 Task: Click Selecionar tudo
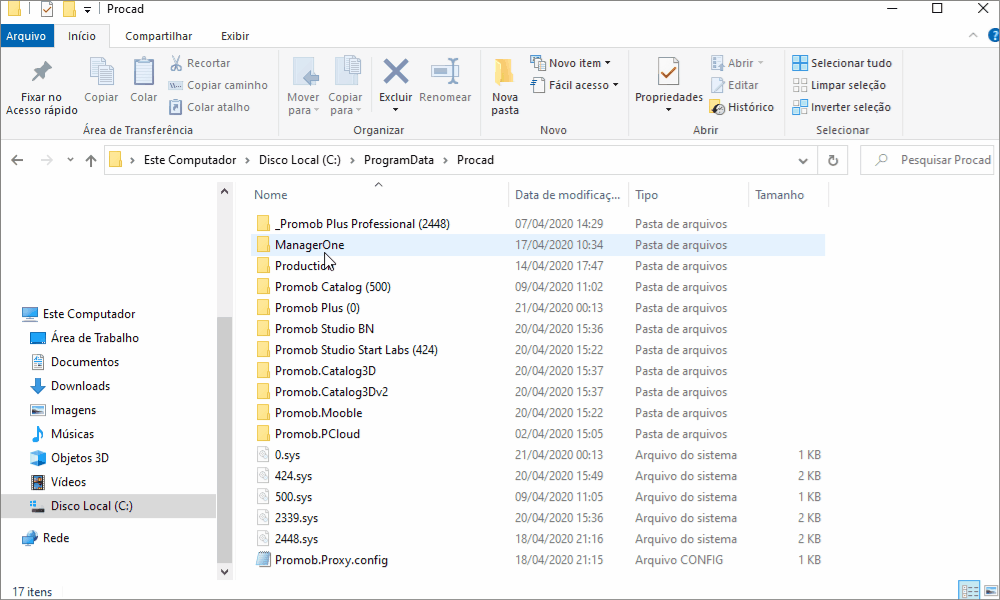(842, 63)
